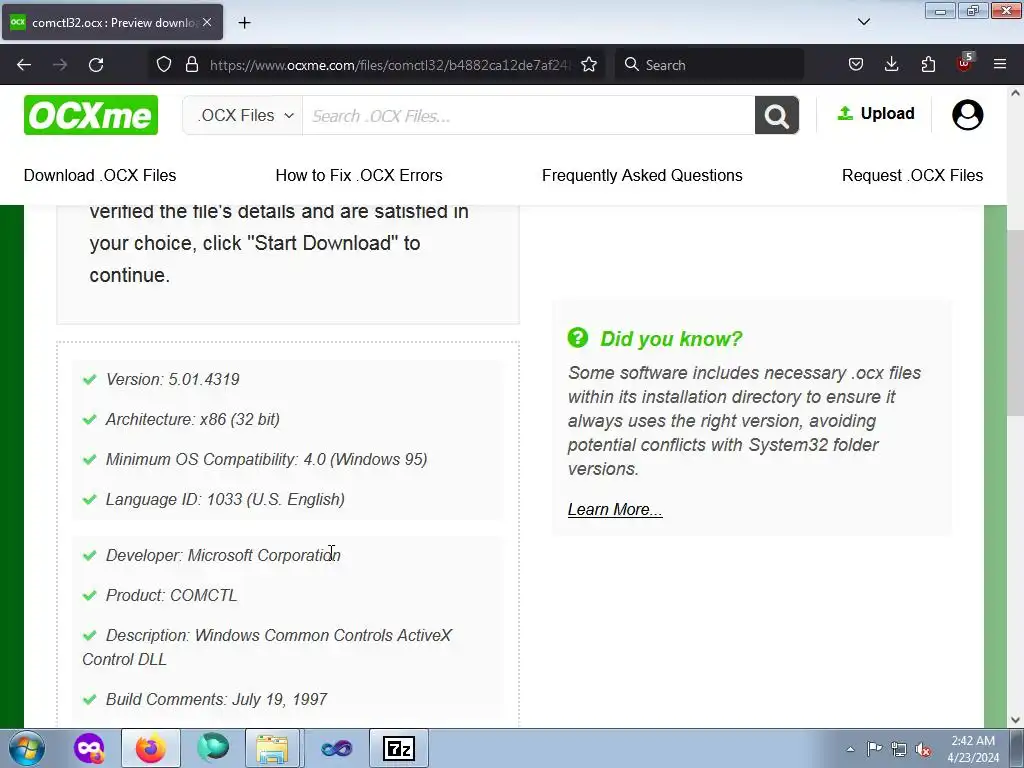Open the user account profile icon
Image resolution: width=1024 pixels, height=768 pixels.
point(967,115)
